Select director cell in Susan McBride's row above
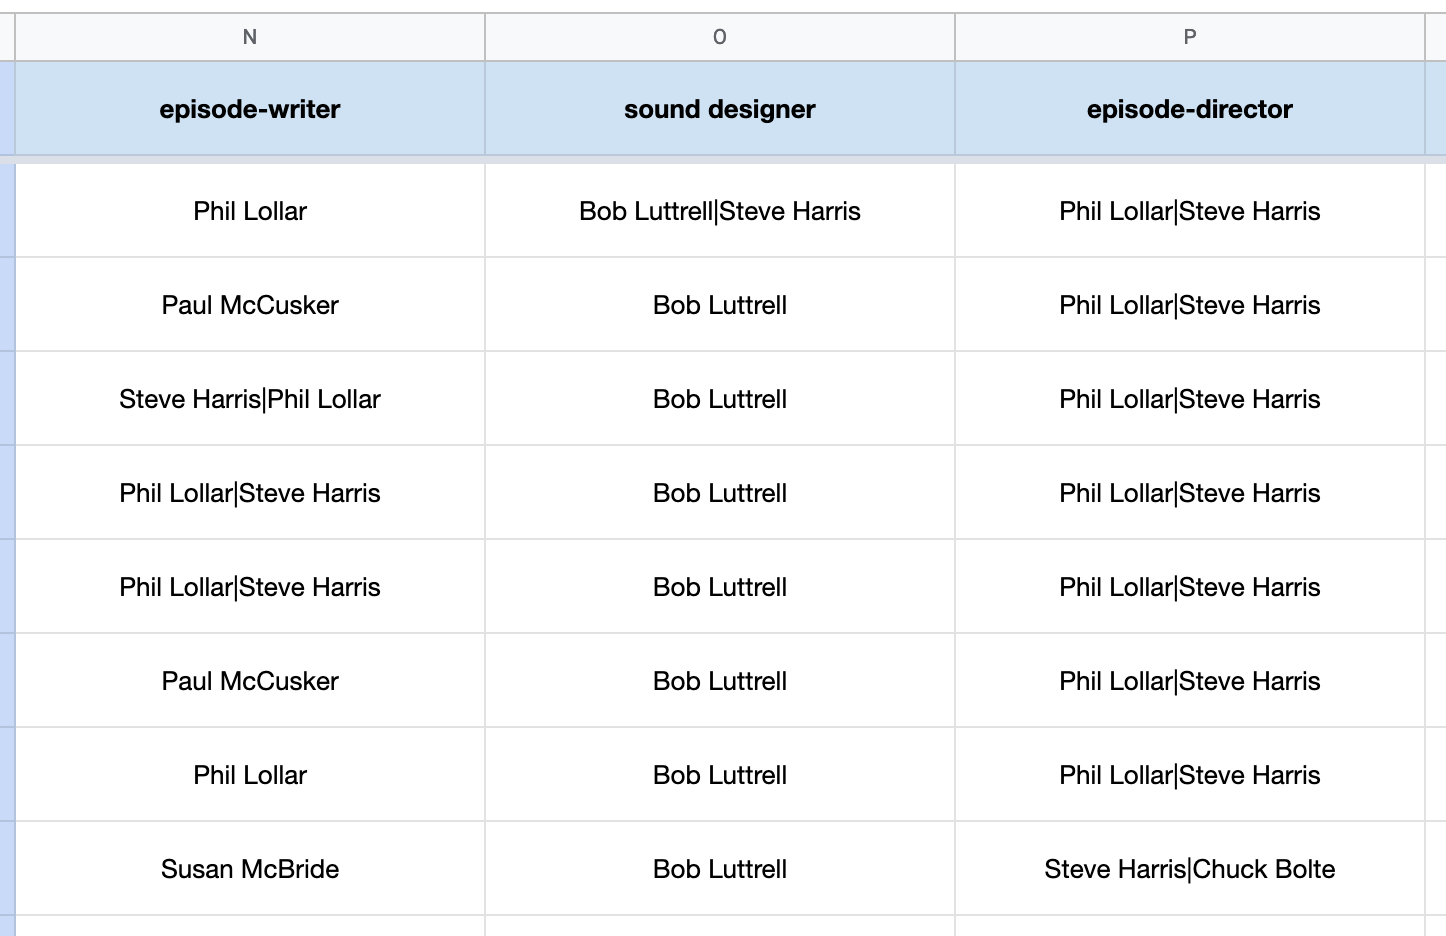Viewport: 1446px width, 936px height. (x=1190, y=775)
